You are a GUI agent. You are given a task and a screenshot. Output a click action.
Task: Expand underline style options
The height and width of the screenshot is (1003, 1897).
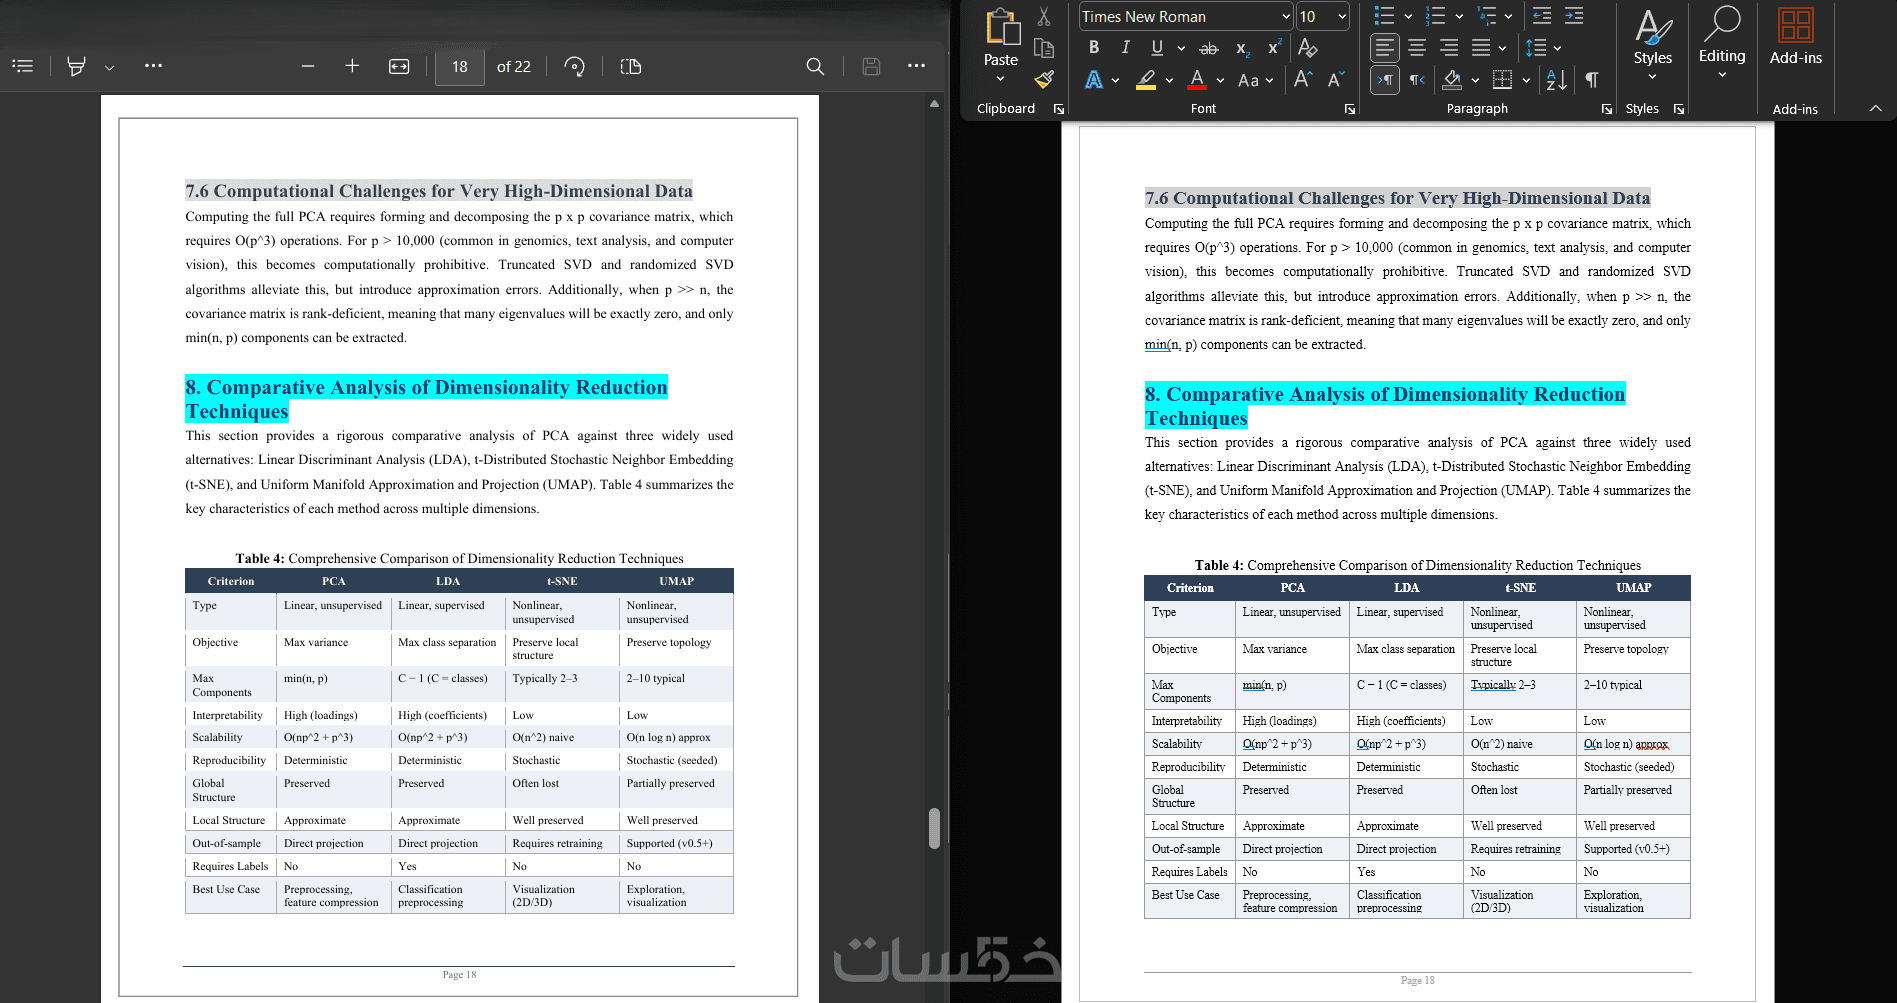(x=1181, y=48)
